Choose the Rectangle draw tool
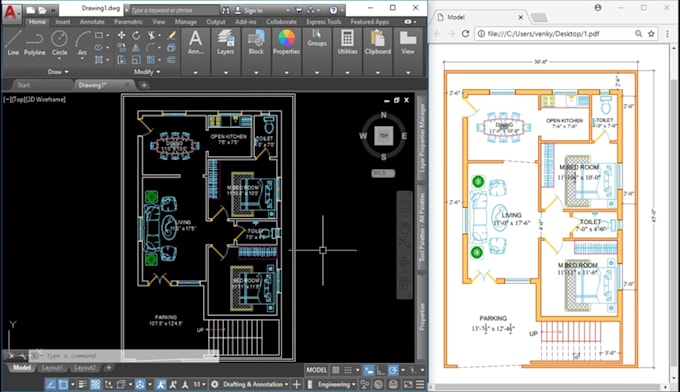This screenshot has height=392, width=680. tap(99, 35)
